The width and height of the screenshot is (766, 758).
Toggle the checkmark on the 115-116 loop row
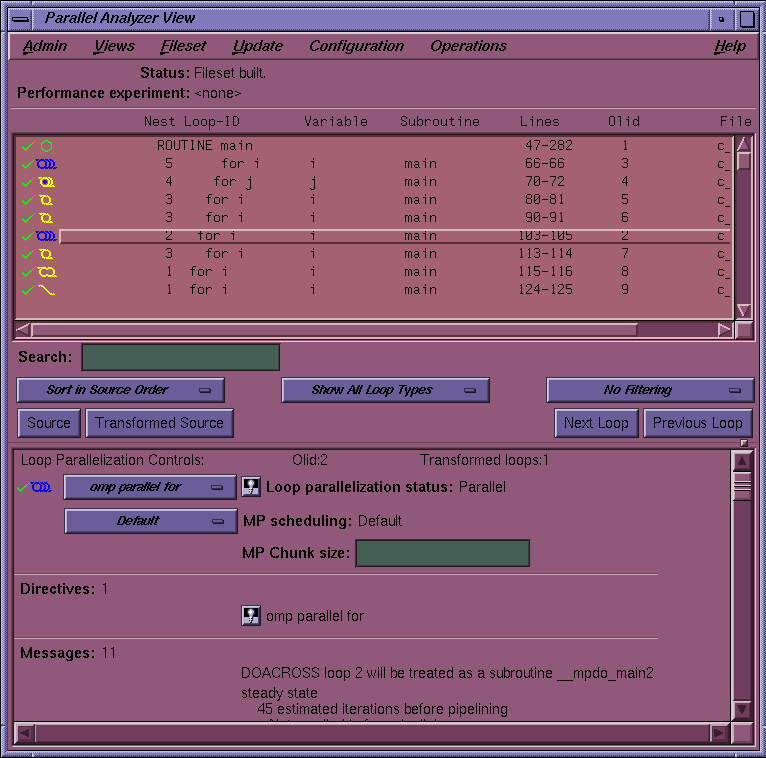(28, 272)
